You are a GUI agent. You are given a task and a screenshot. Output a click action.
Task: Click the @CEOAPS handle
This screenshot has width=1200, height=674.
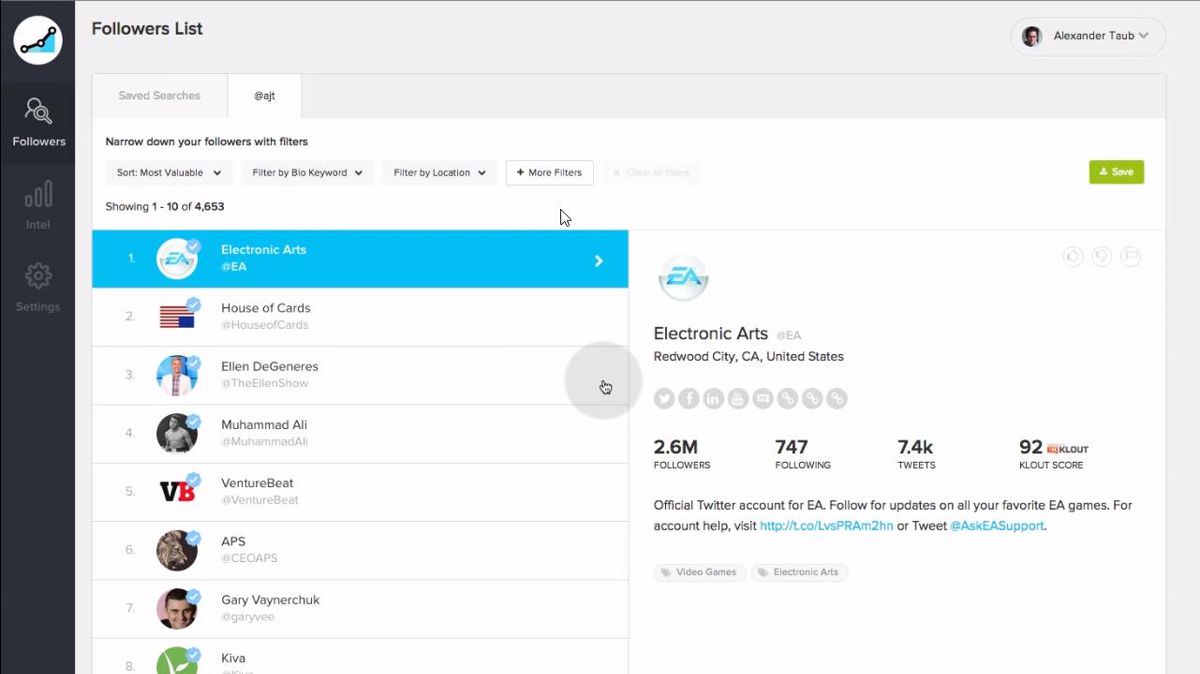tap(249, 558)
